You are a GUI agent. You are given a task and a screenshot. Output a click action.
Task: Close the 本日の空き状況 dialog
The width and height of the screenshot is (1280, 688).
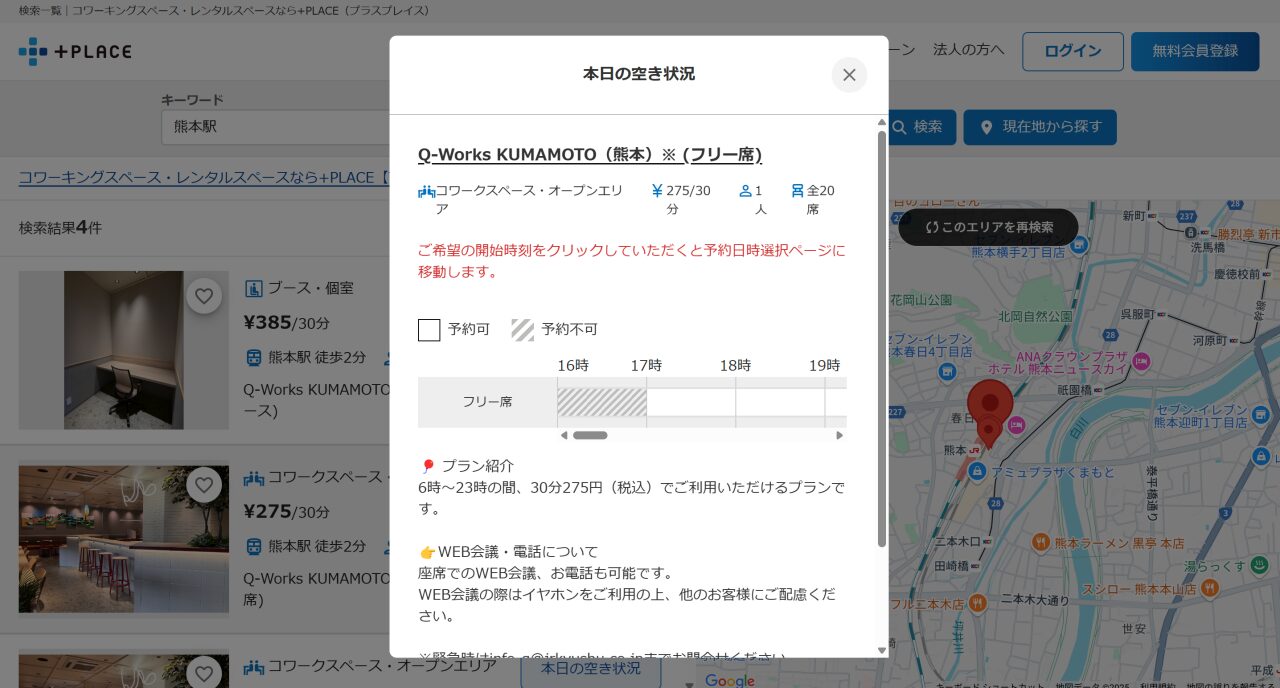pyautogui.click(x=849, y=75)
